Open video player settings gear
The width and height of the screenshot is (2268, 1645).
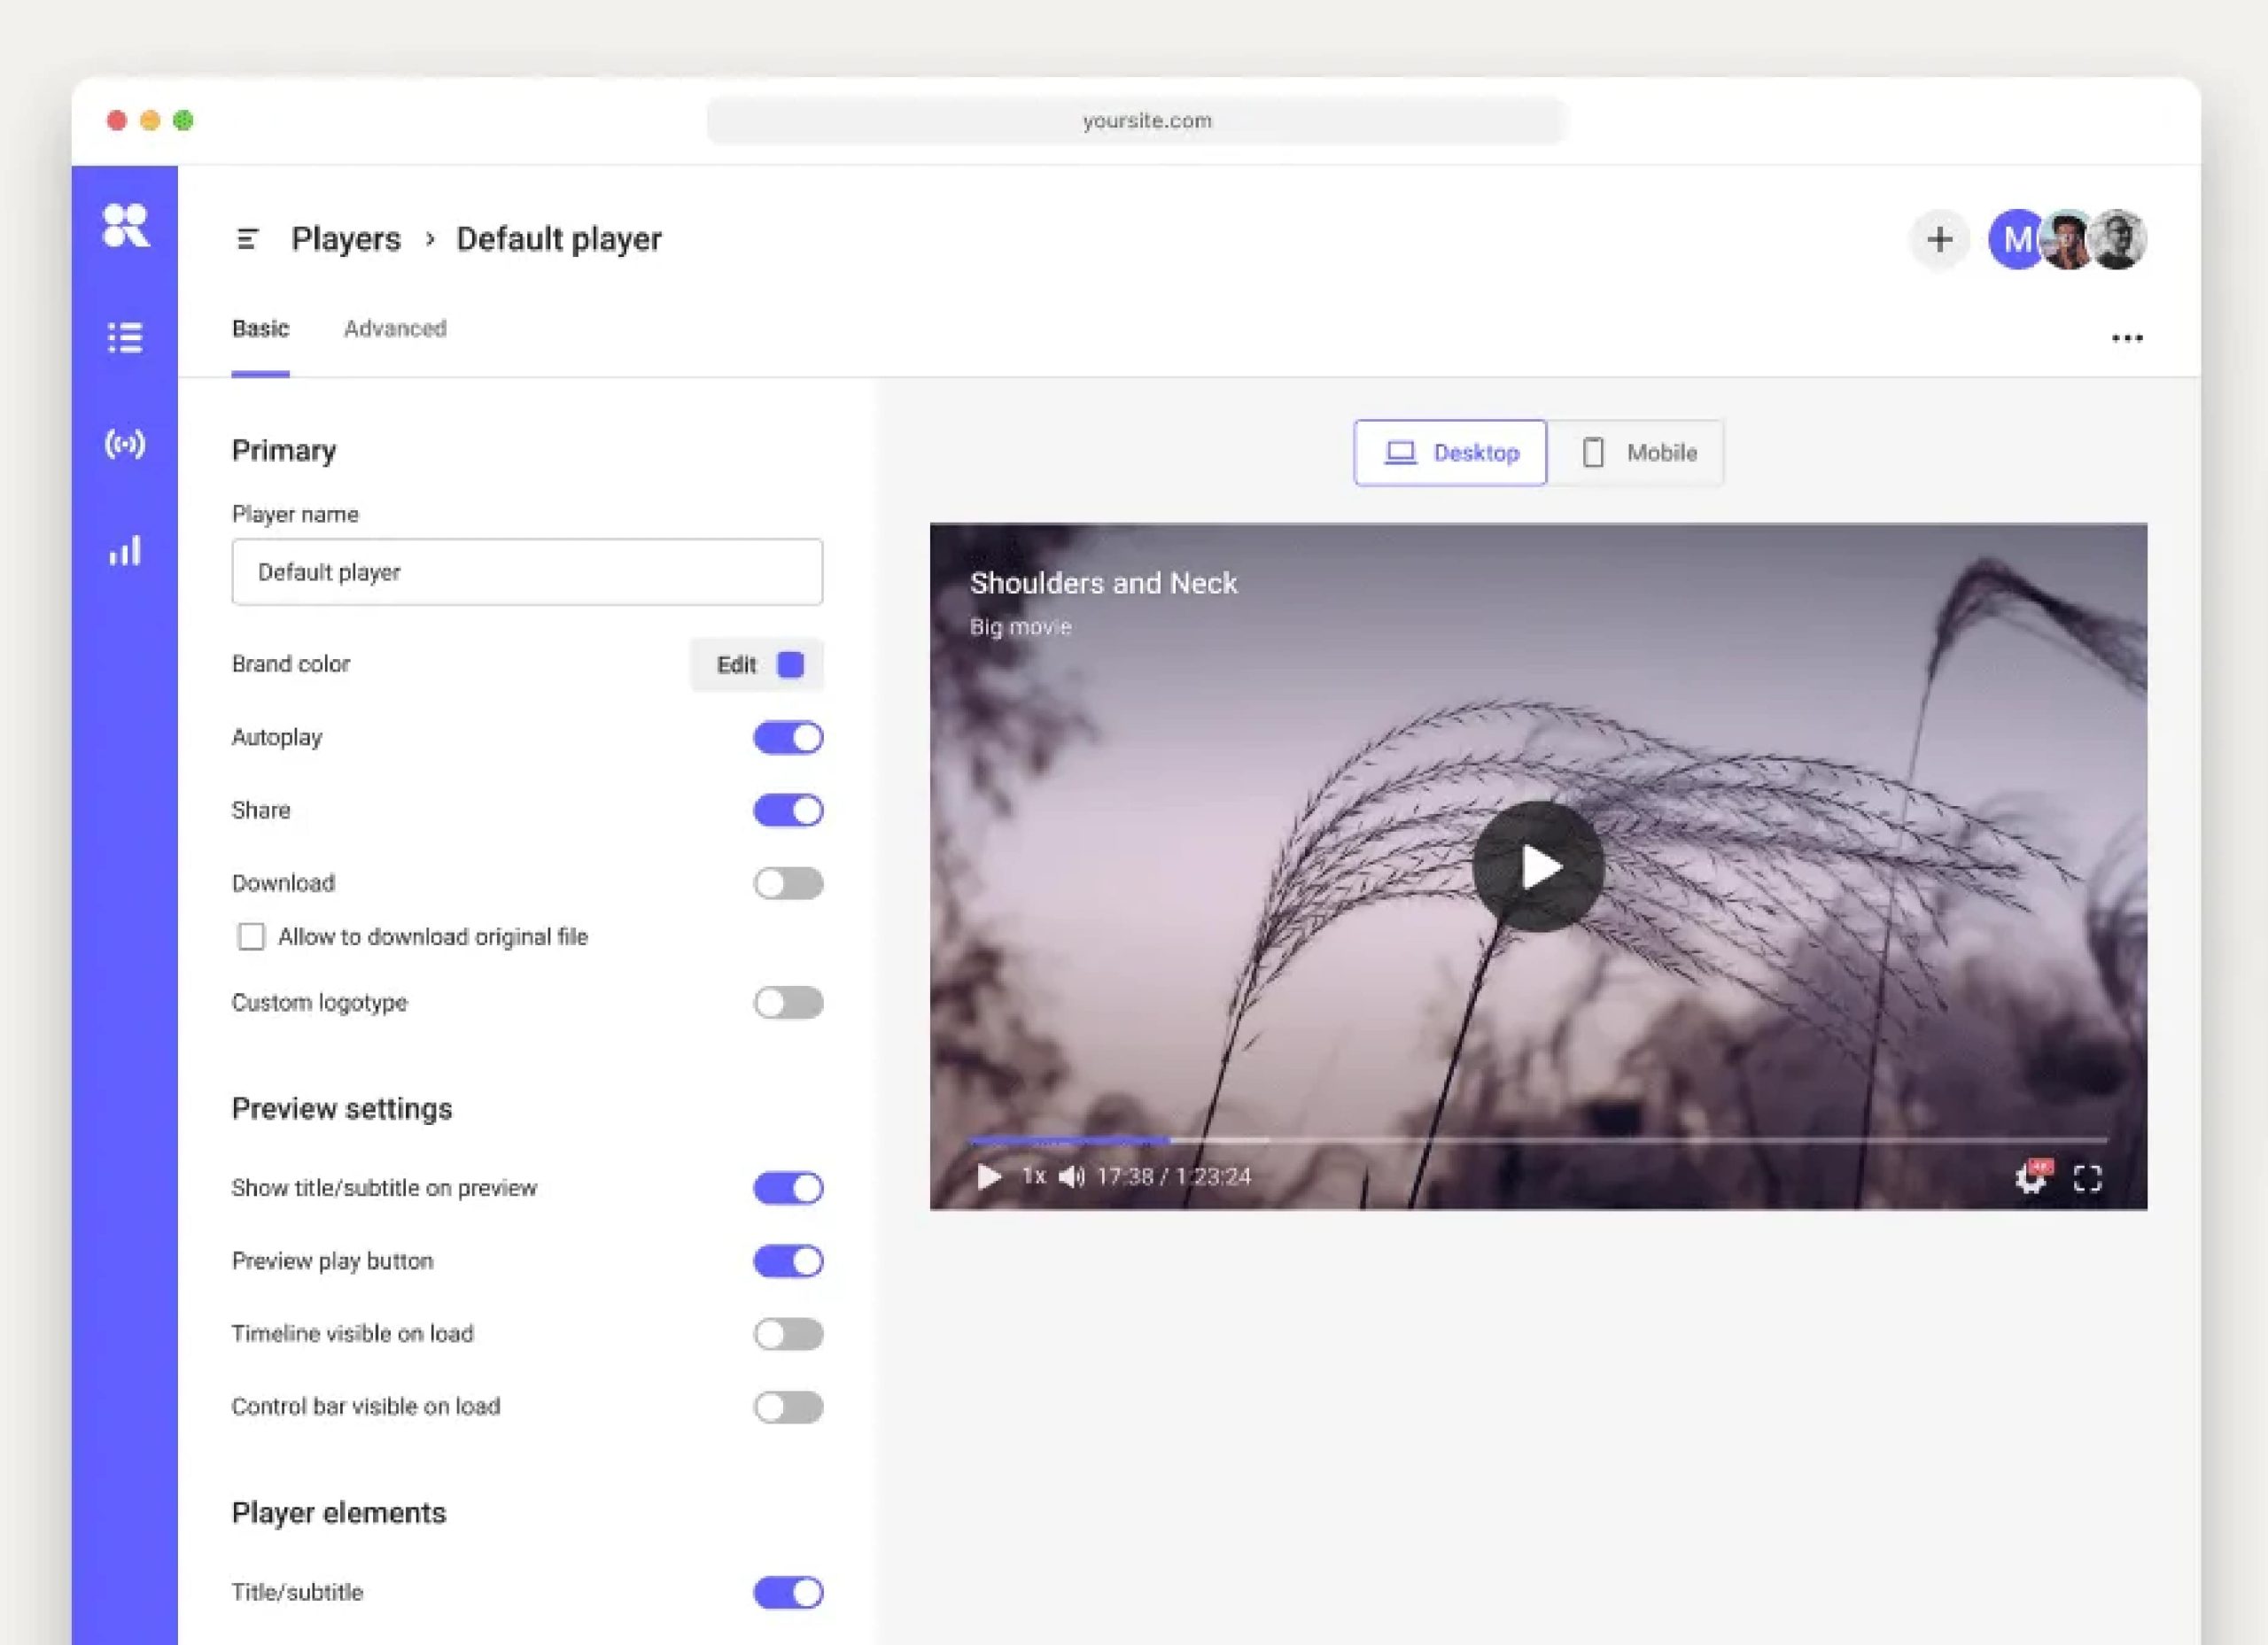(2030, 1178)
